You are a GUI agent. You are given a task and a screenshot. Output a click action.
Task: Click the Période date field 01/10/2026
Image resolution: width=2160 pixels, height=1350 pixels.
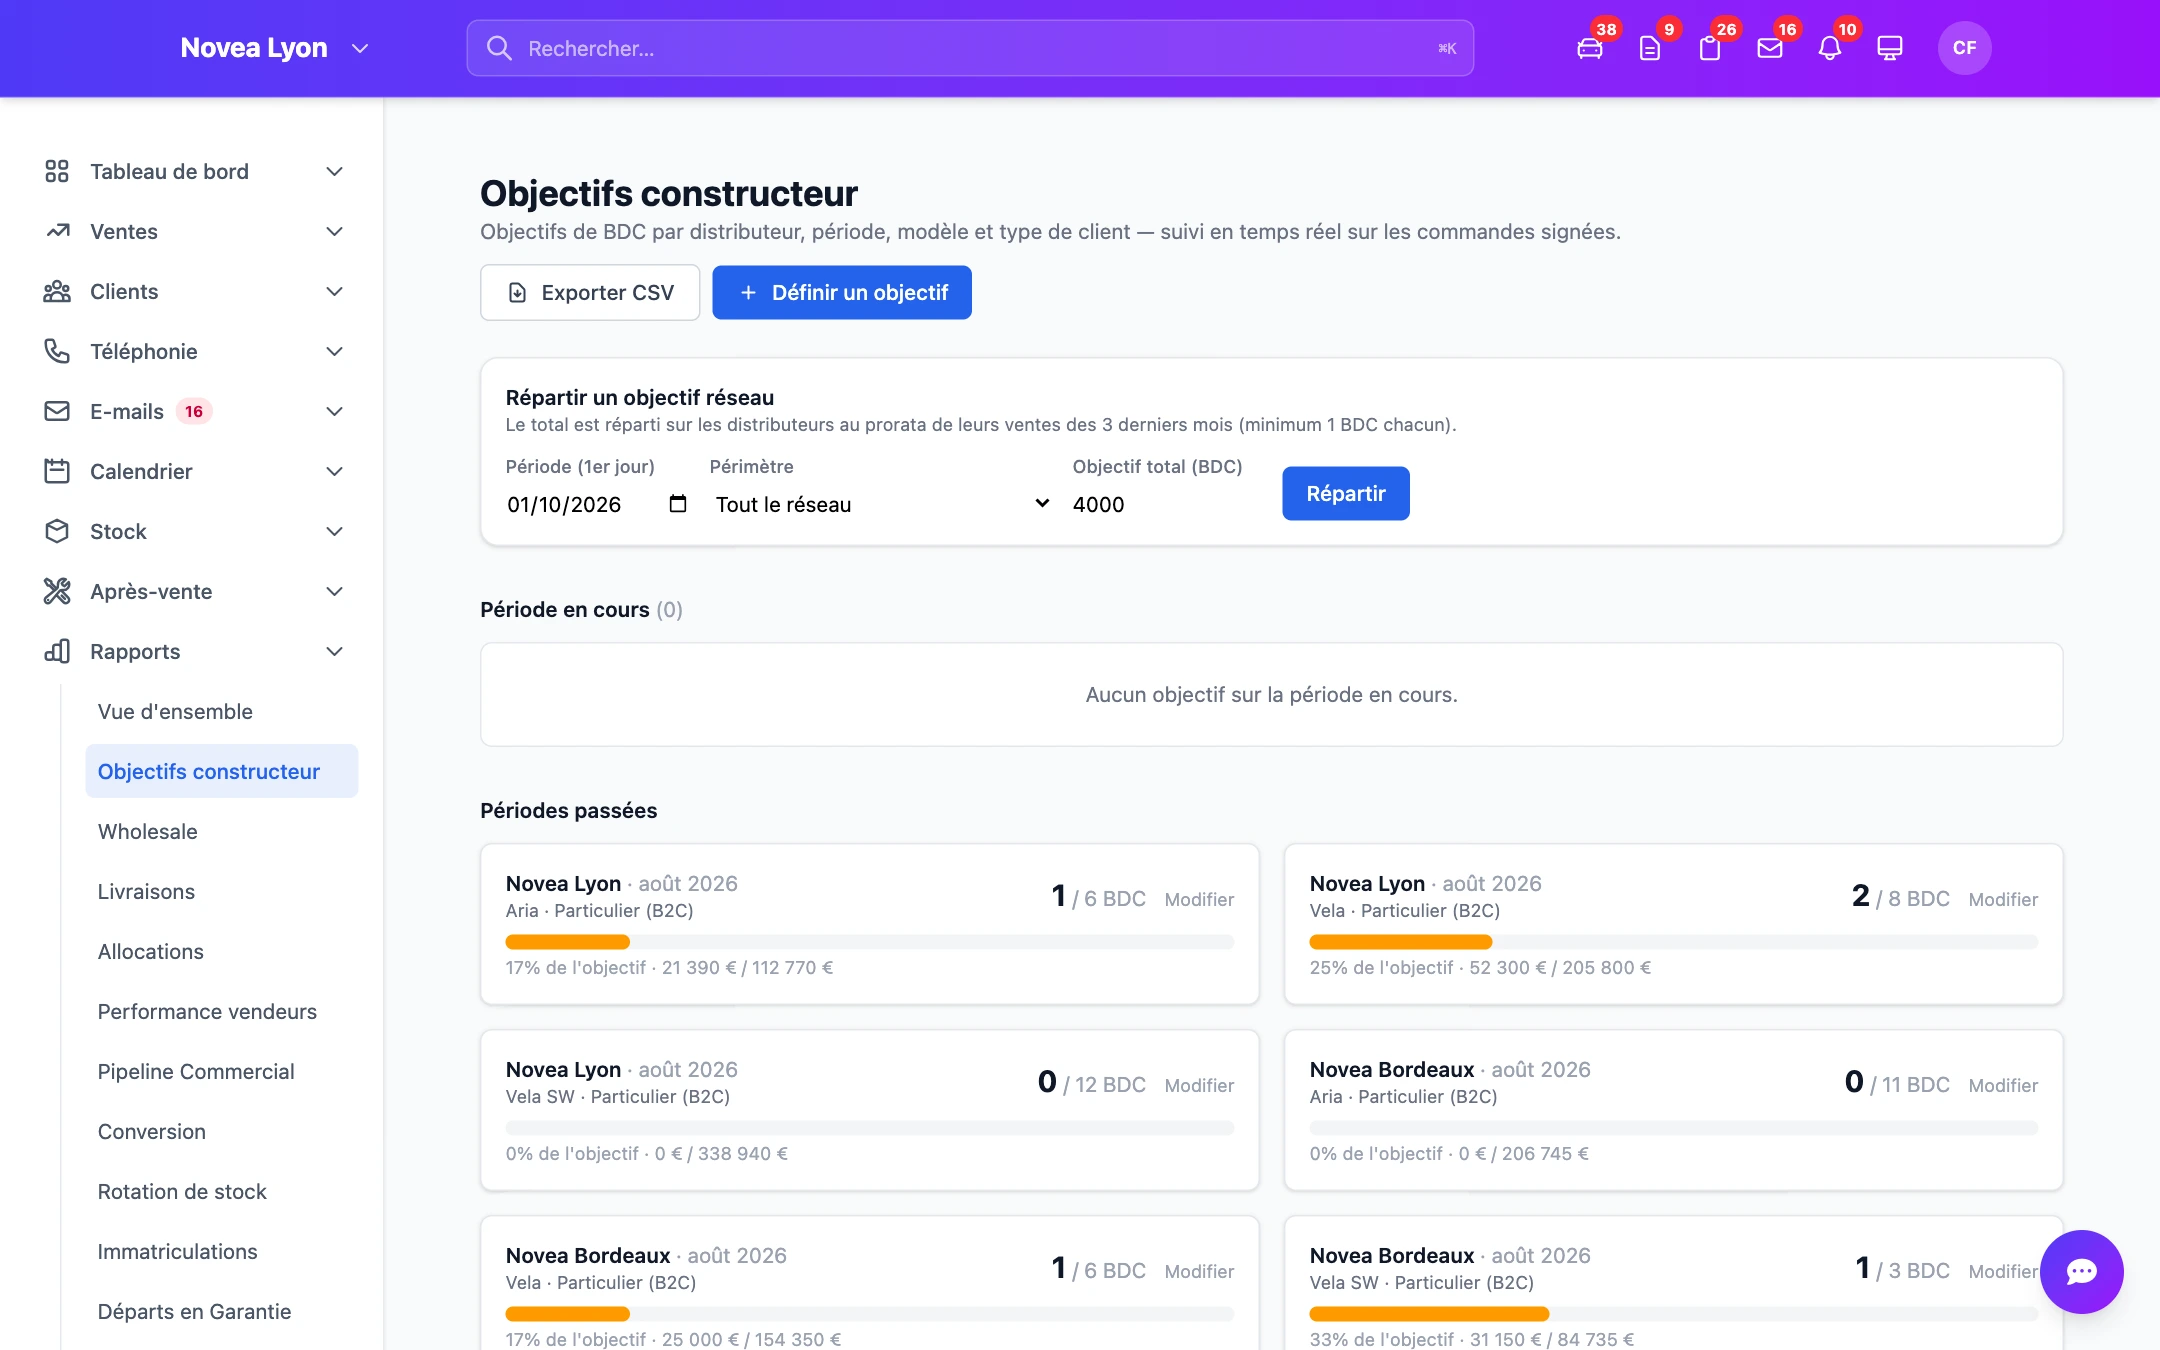point(597,504)
